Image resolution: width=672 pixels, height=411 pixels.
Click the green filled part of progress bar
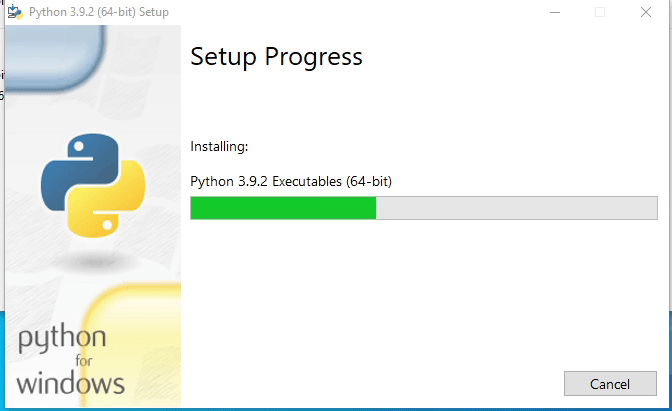[282, 208]
